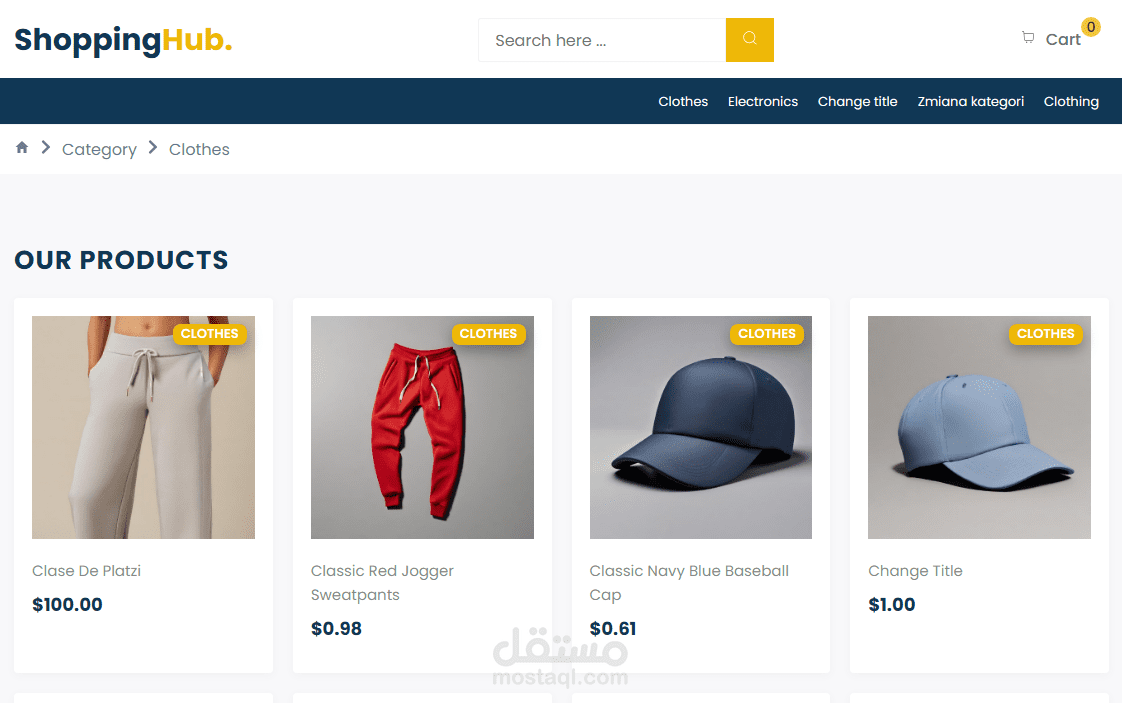The image size is (1122, 703).
Task: Click chevron between Category and Clothes
Action: (x=152, y=147)
